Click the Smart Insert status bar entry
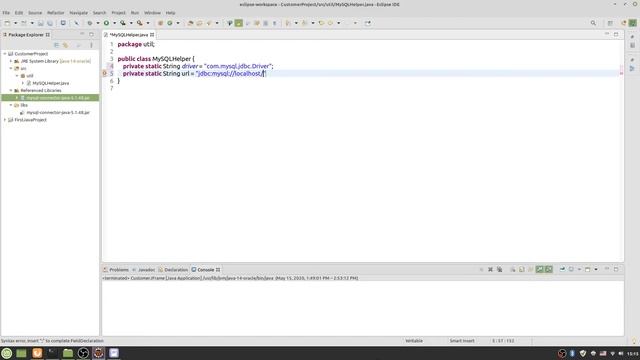The image size is (640, 360). pyautogui.click(x=462, y=340)
